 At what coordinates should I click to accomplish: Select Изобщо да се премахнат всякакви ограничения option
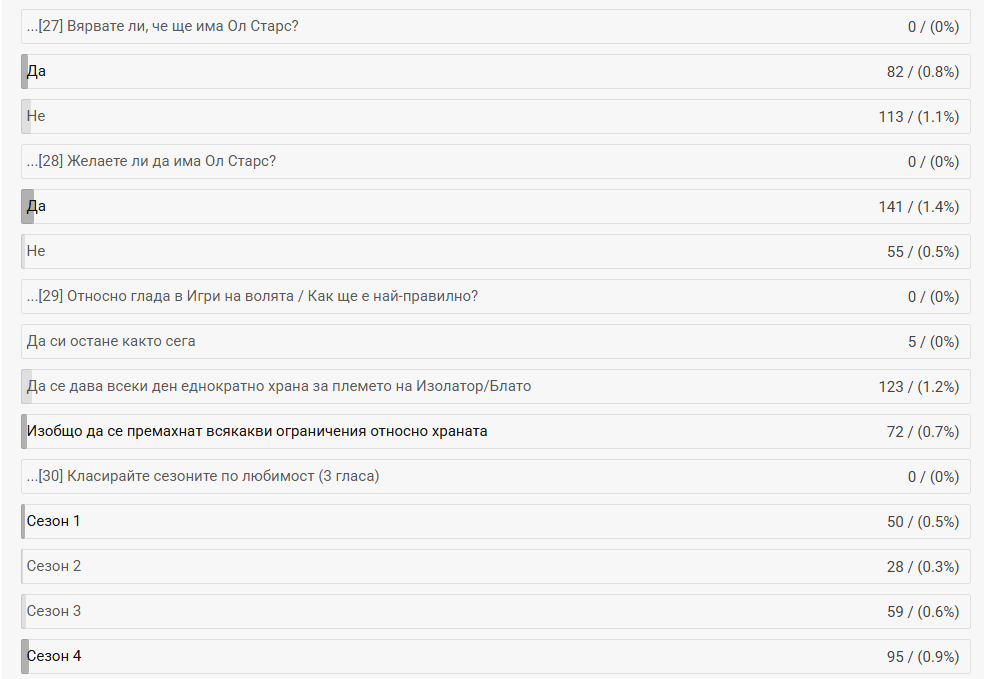pyautogui.click(x=257, y=431)
